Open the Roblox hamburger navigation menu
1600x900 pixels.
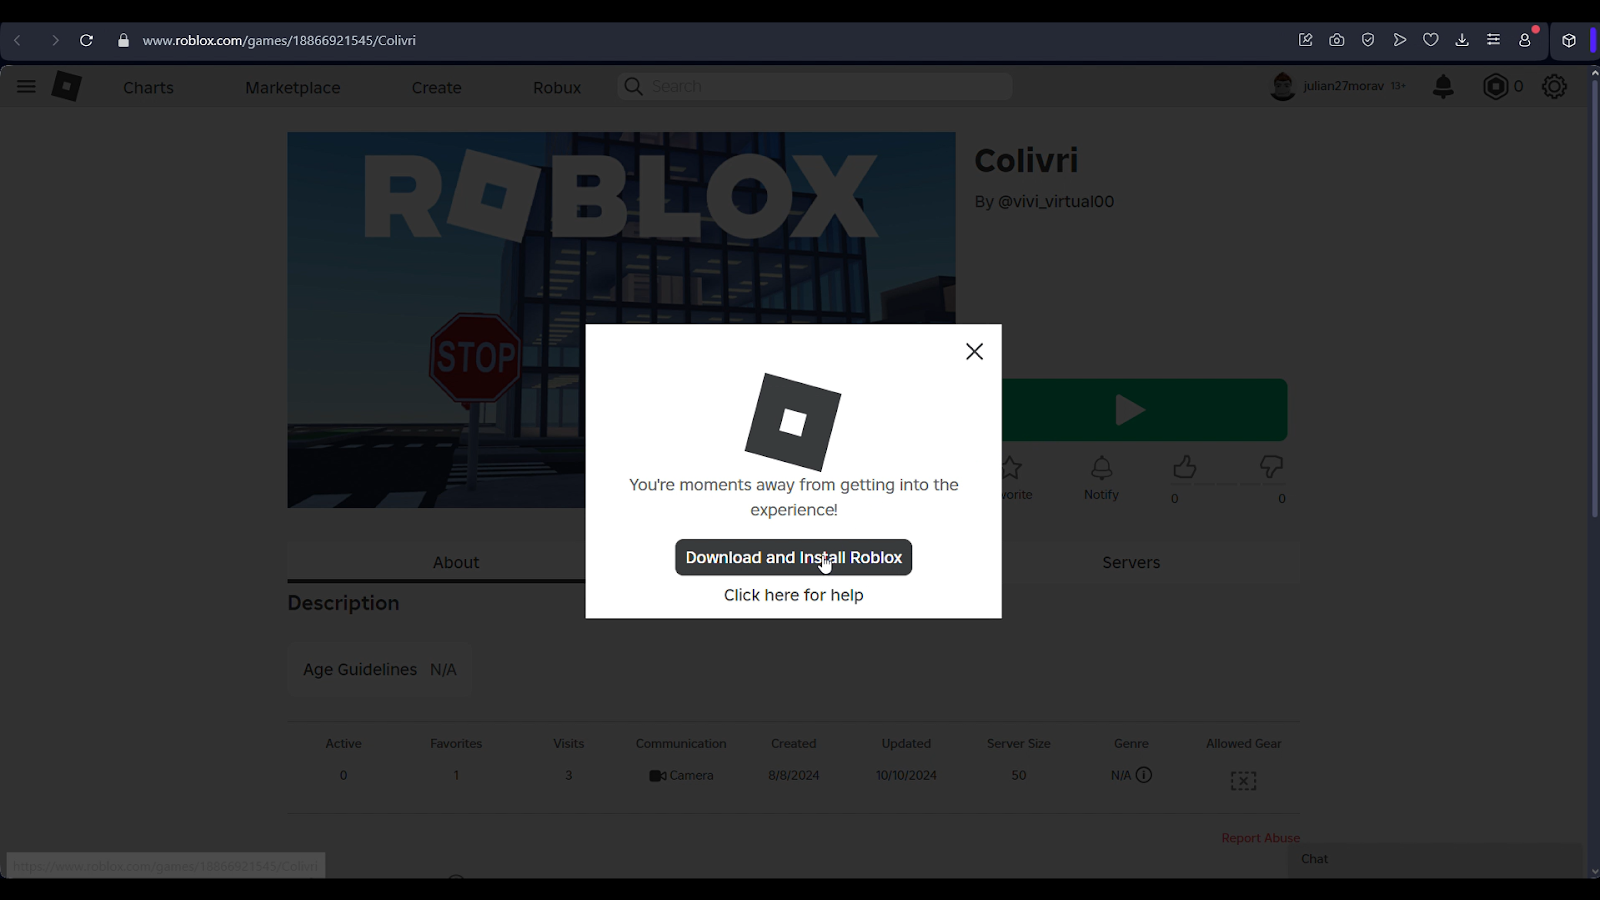pos(26,86)
